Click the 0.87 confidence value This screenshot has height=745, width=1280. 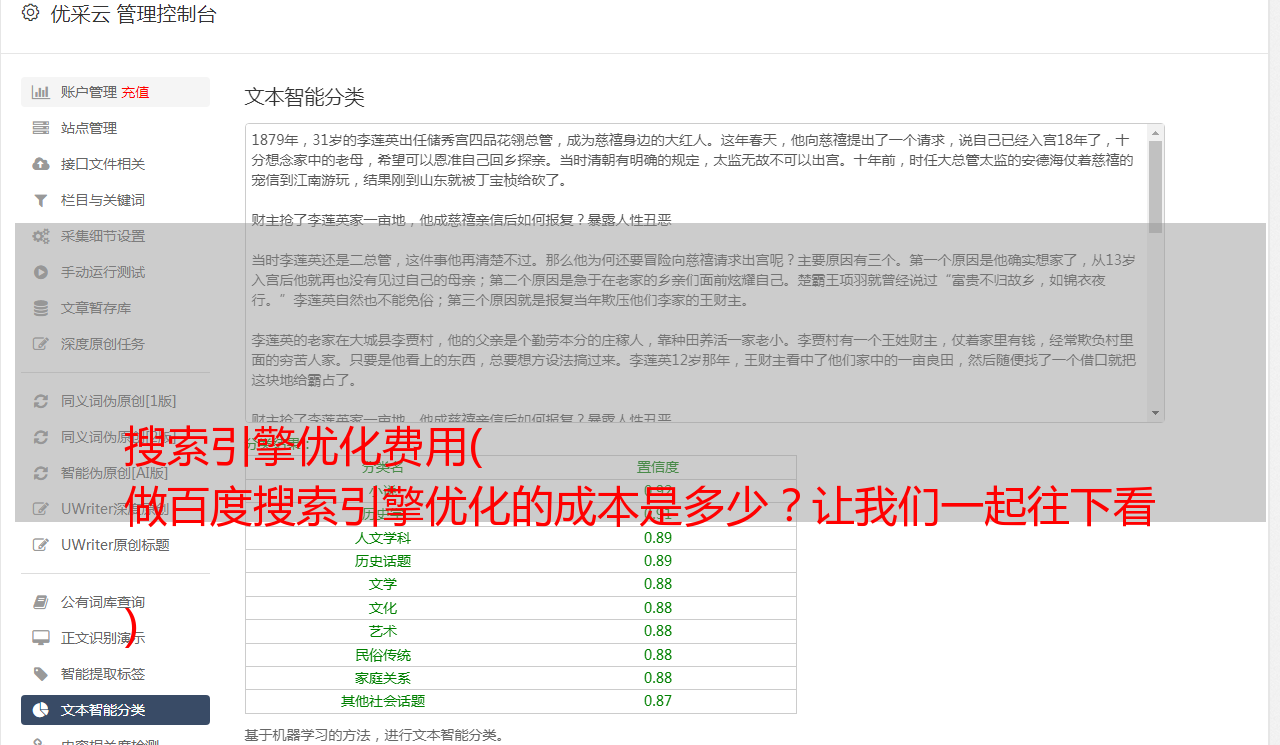pos(658,701)
